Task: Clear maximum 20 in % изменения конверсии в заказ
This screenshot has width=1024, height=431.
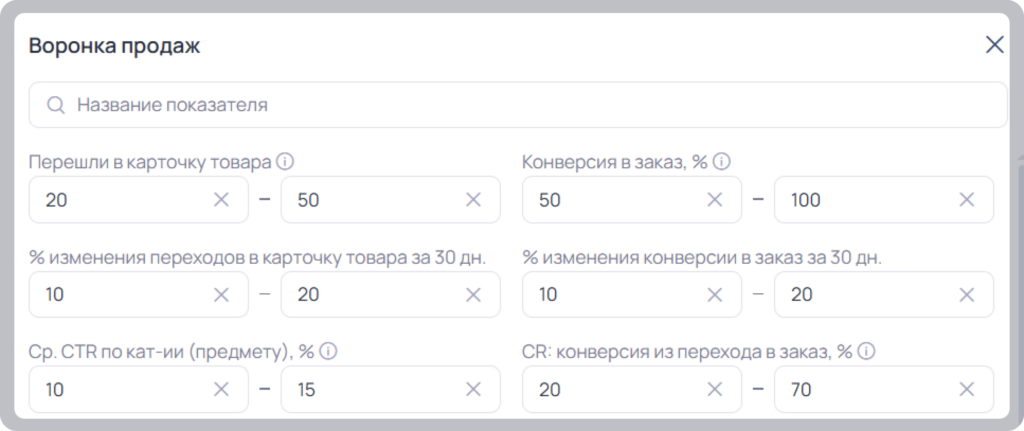Action: pyautogui.click(x=967, y=295)
